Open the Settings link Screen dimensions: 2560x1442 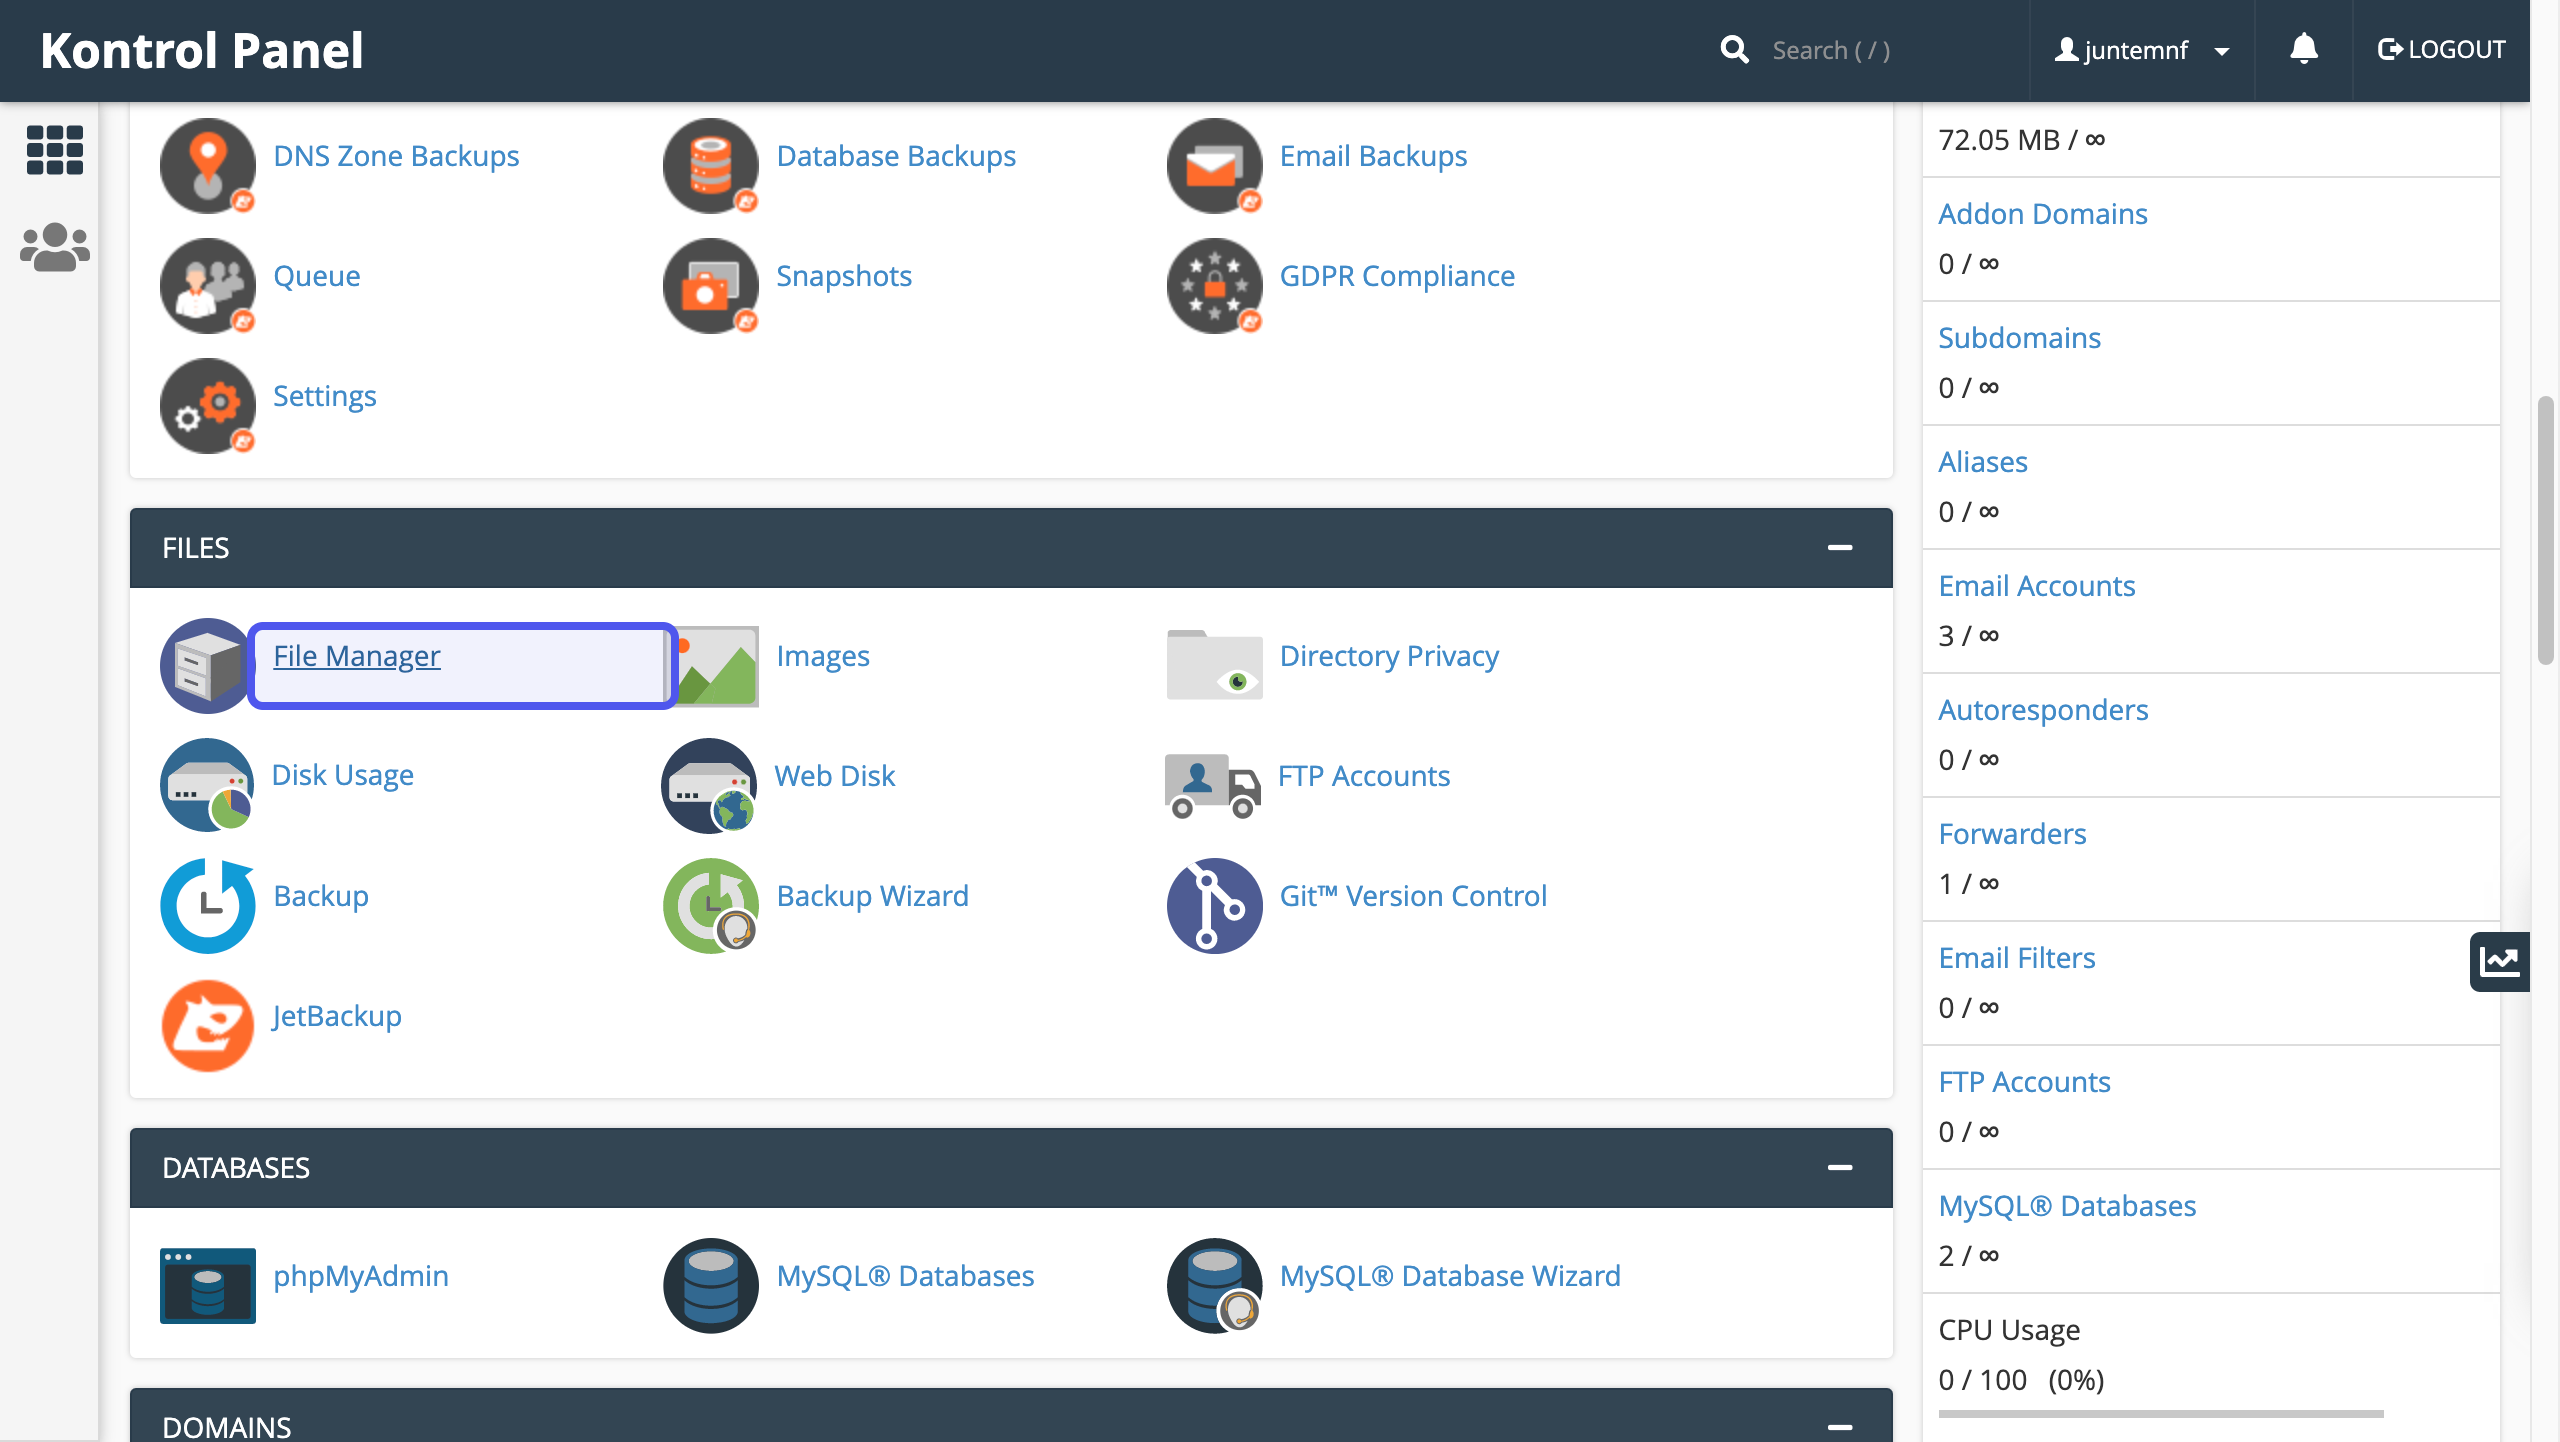pos(324,395)
